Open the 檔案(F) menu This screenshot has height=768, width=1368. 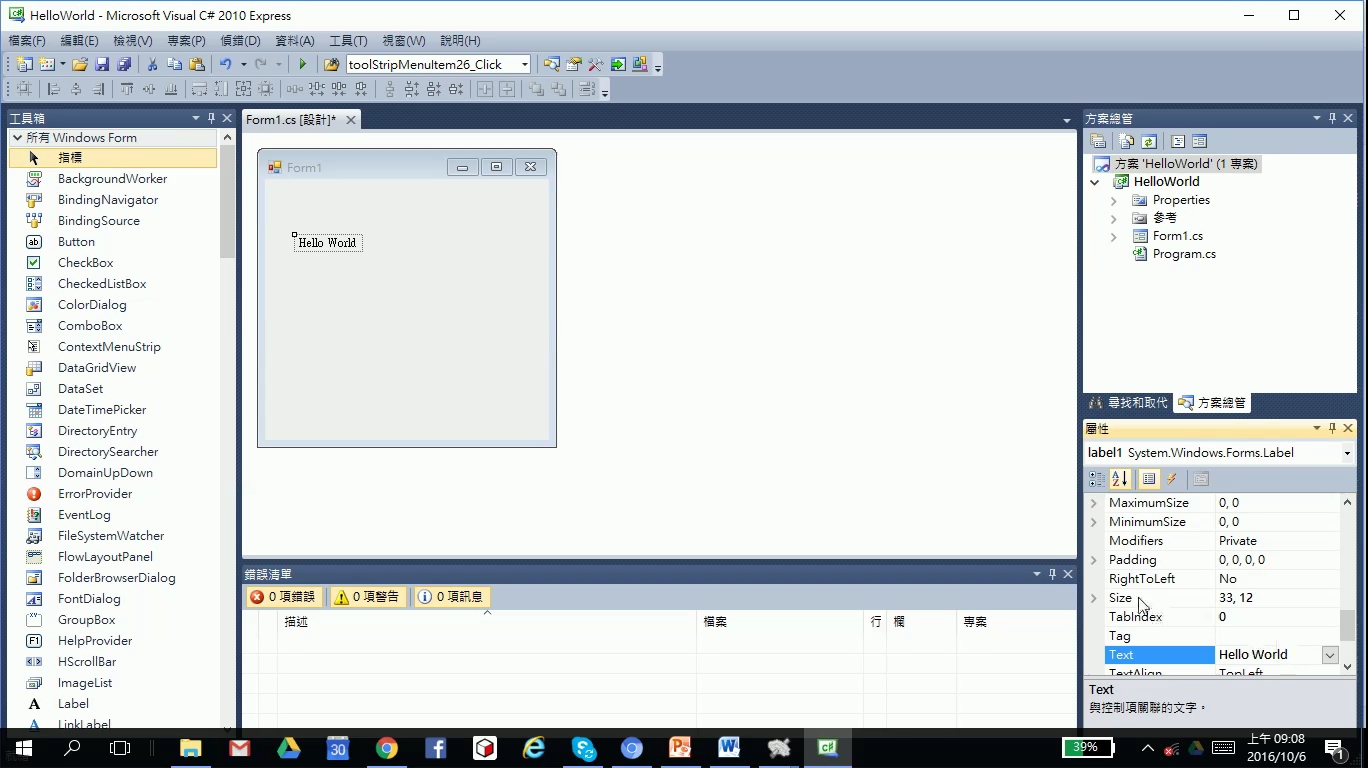(x=27, y=41)
